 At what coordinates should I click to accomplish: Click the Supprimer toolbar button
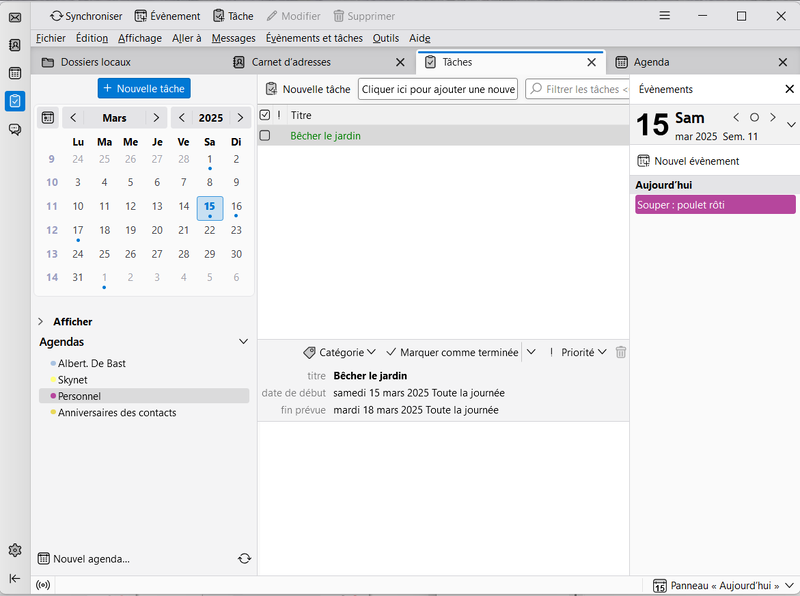[364, 16]
